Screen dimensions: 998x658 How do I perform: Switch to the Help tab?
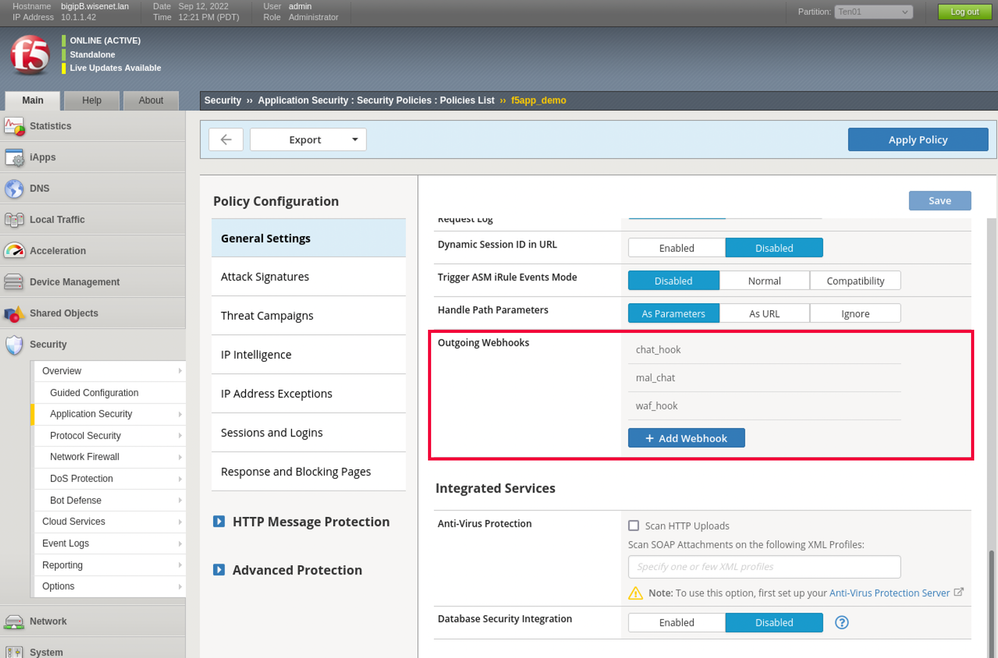[92, 100]
